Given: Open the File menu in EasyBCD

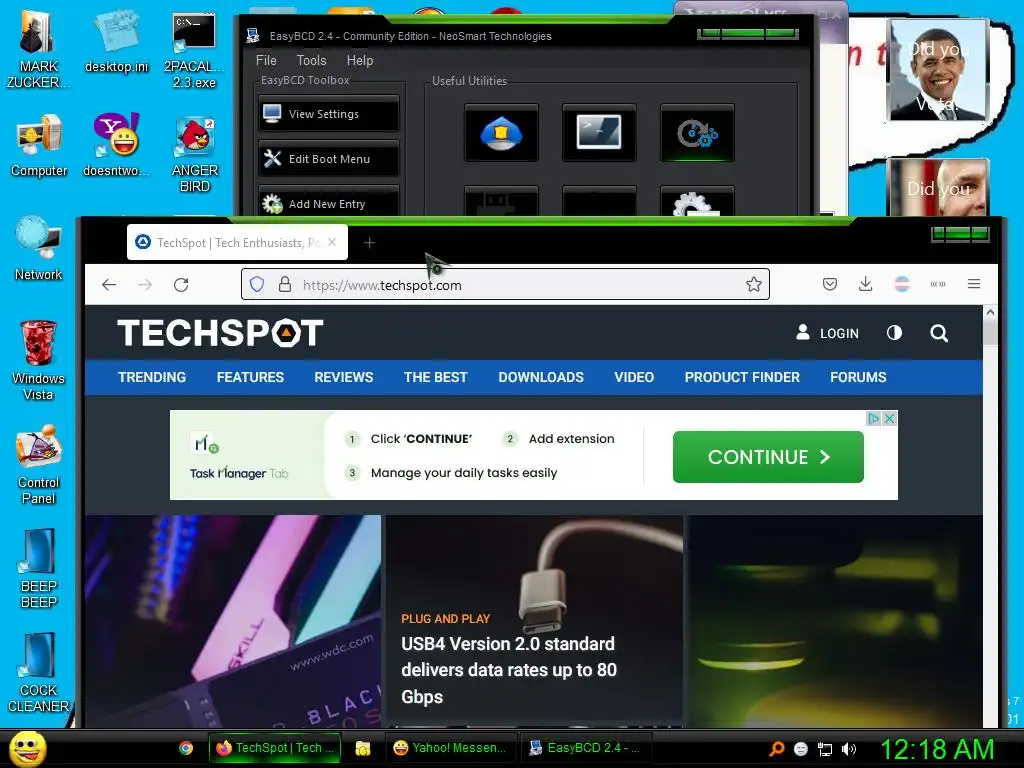Looking at the screenshot, I should (266, 60).
